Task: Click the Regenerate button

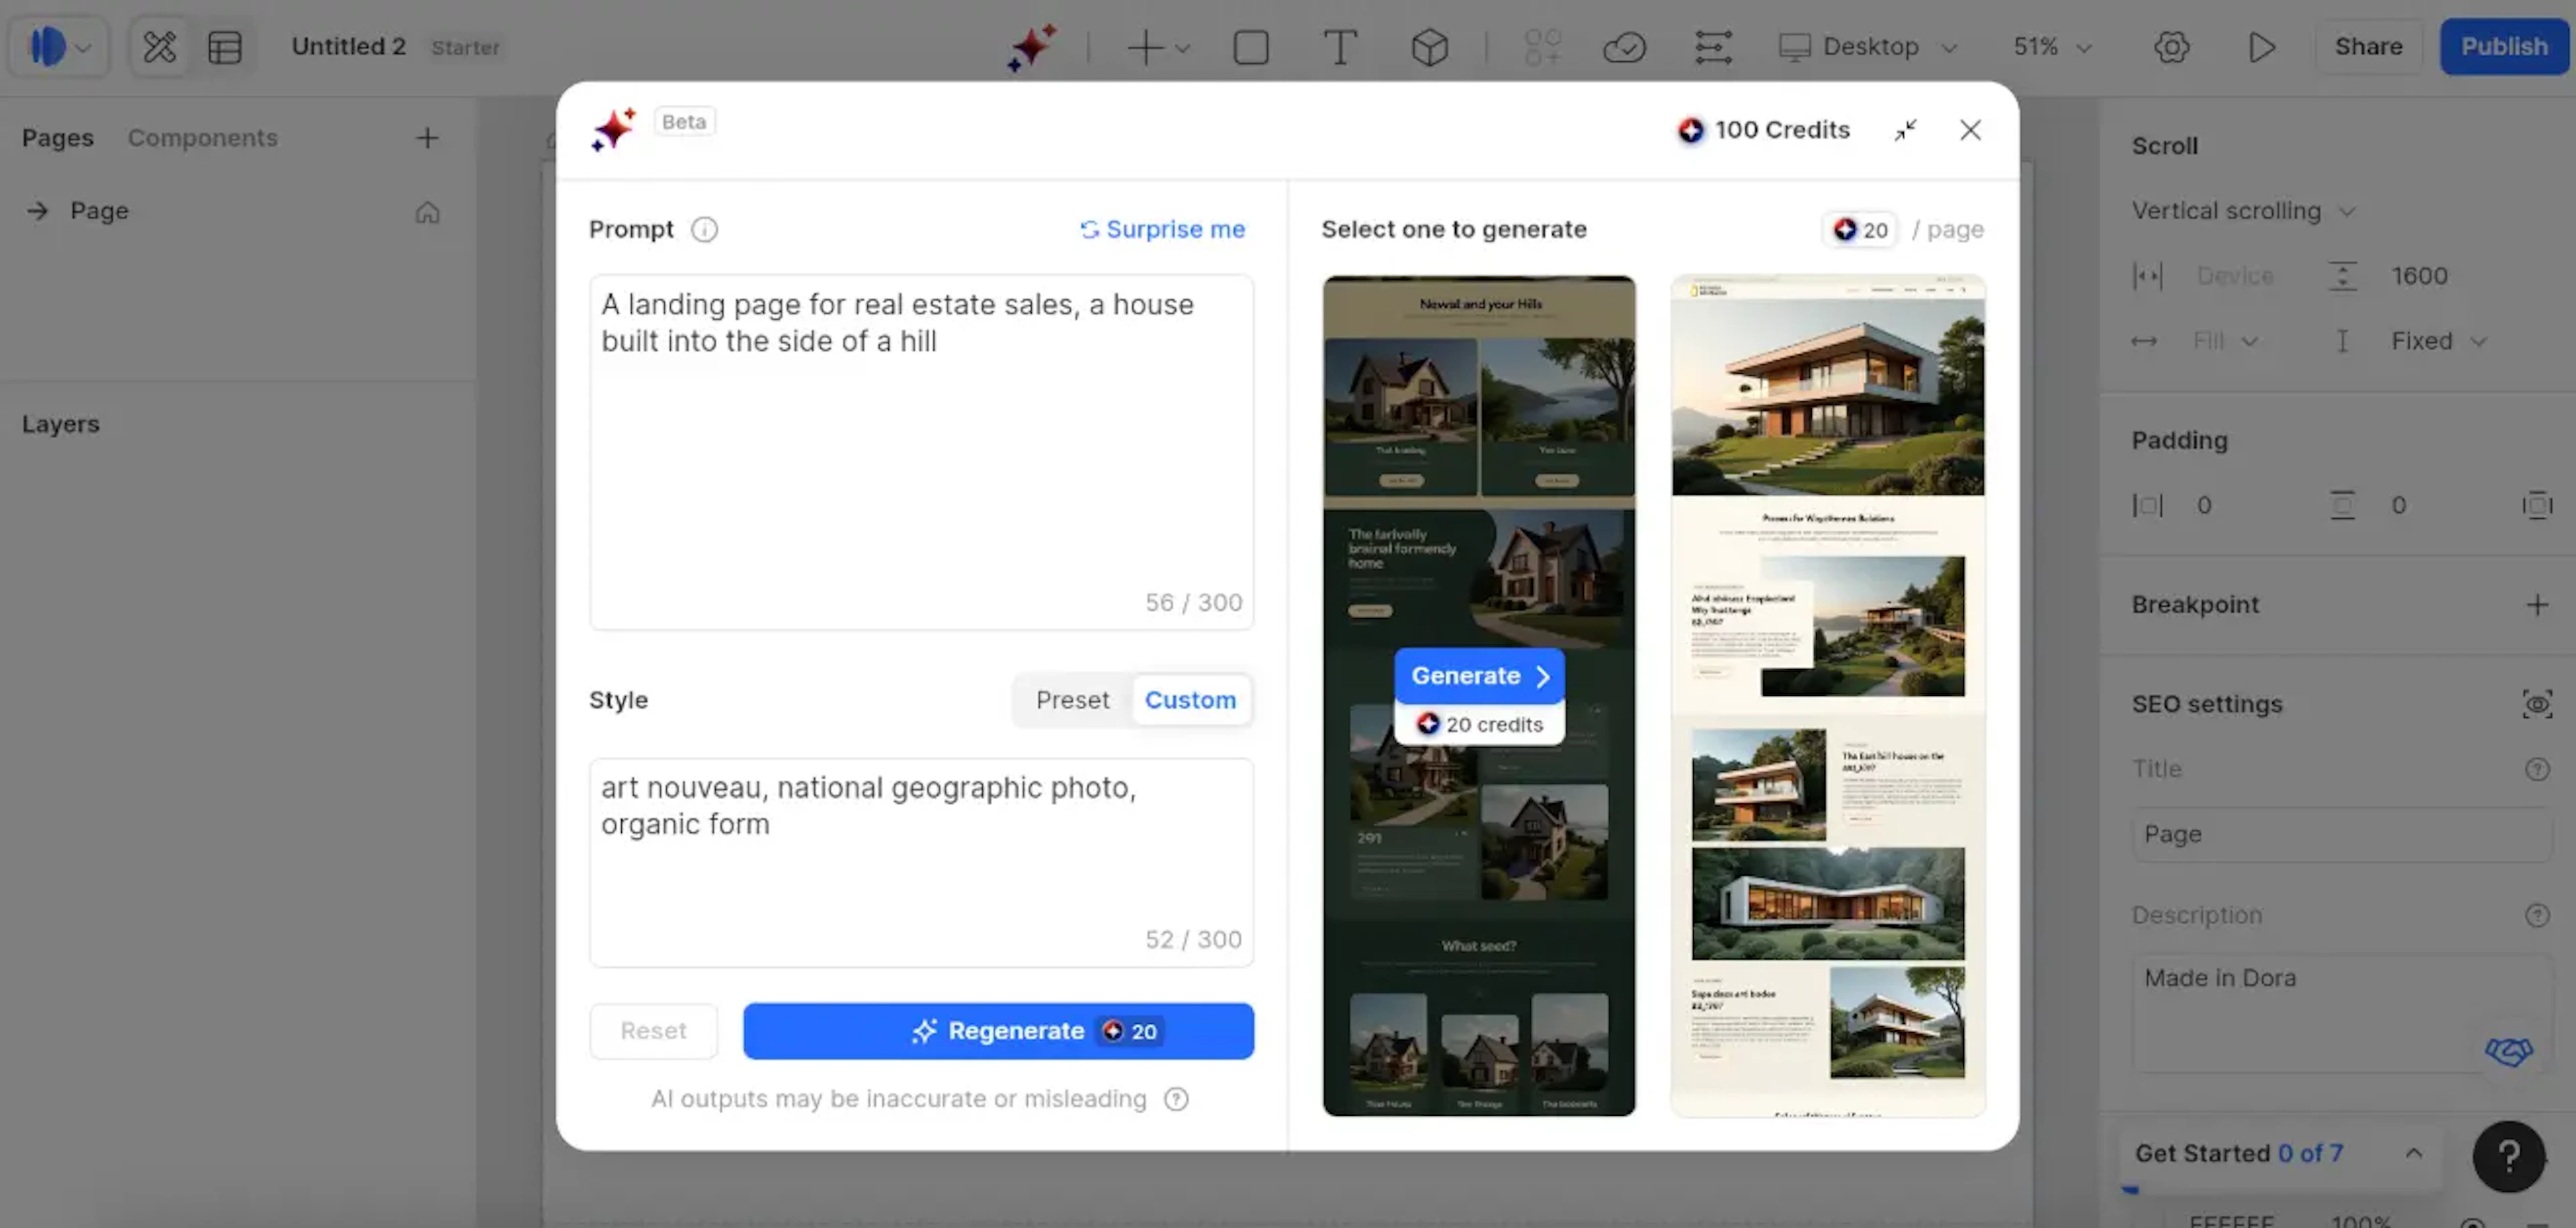Action: tap(998, 1031)
